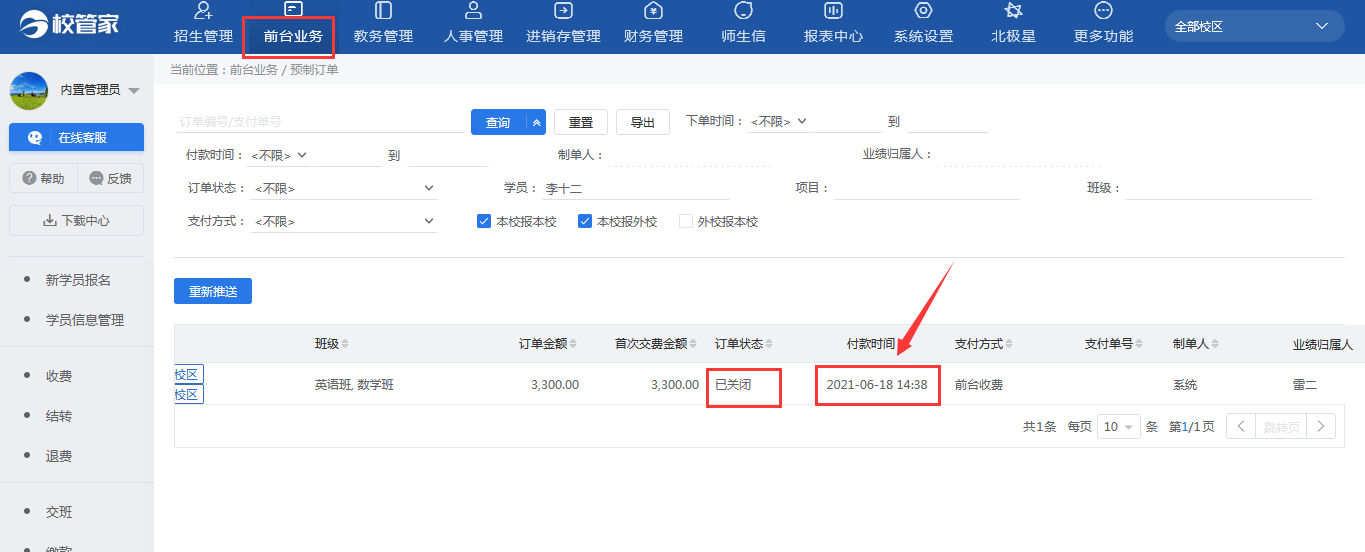Click the 反馈 feedback button
The image size is (1365, 552).
pos(110,178)
